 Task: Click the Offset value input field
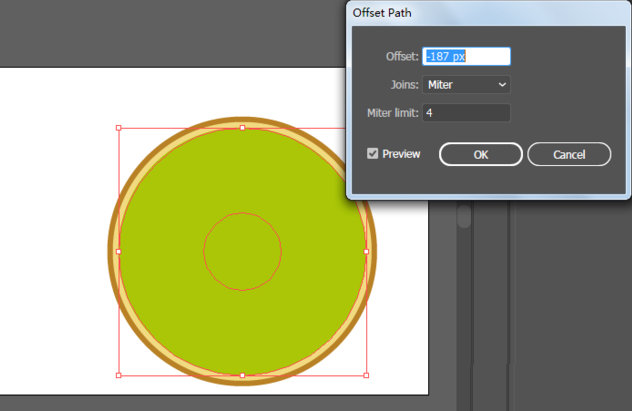point(466,56)
